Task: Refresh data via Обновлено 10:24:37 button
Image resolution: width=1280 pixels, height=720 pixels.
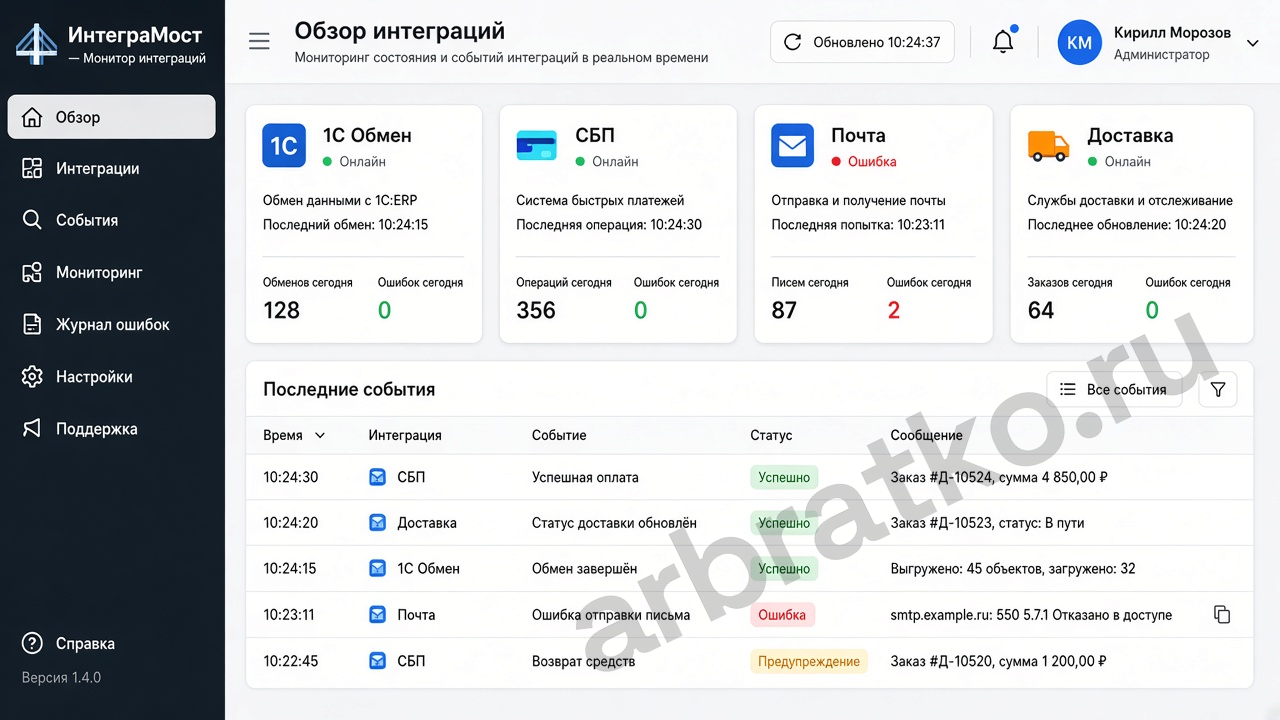Action: coord(862,42)
